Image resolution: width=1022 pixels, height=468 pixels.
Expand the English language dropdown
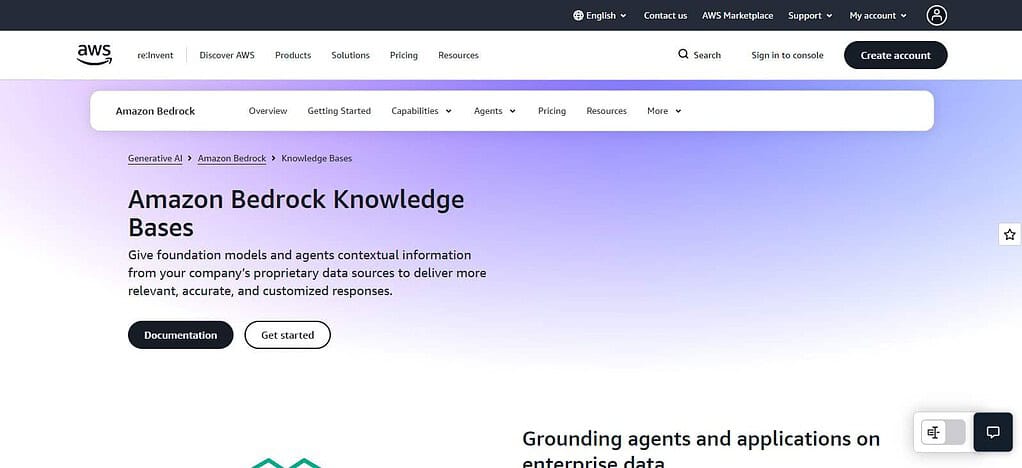(x=600, y=16)
